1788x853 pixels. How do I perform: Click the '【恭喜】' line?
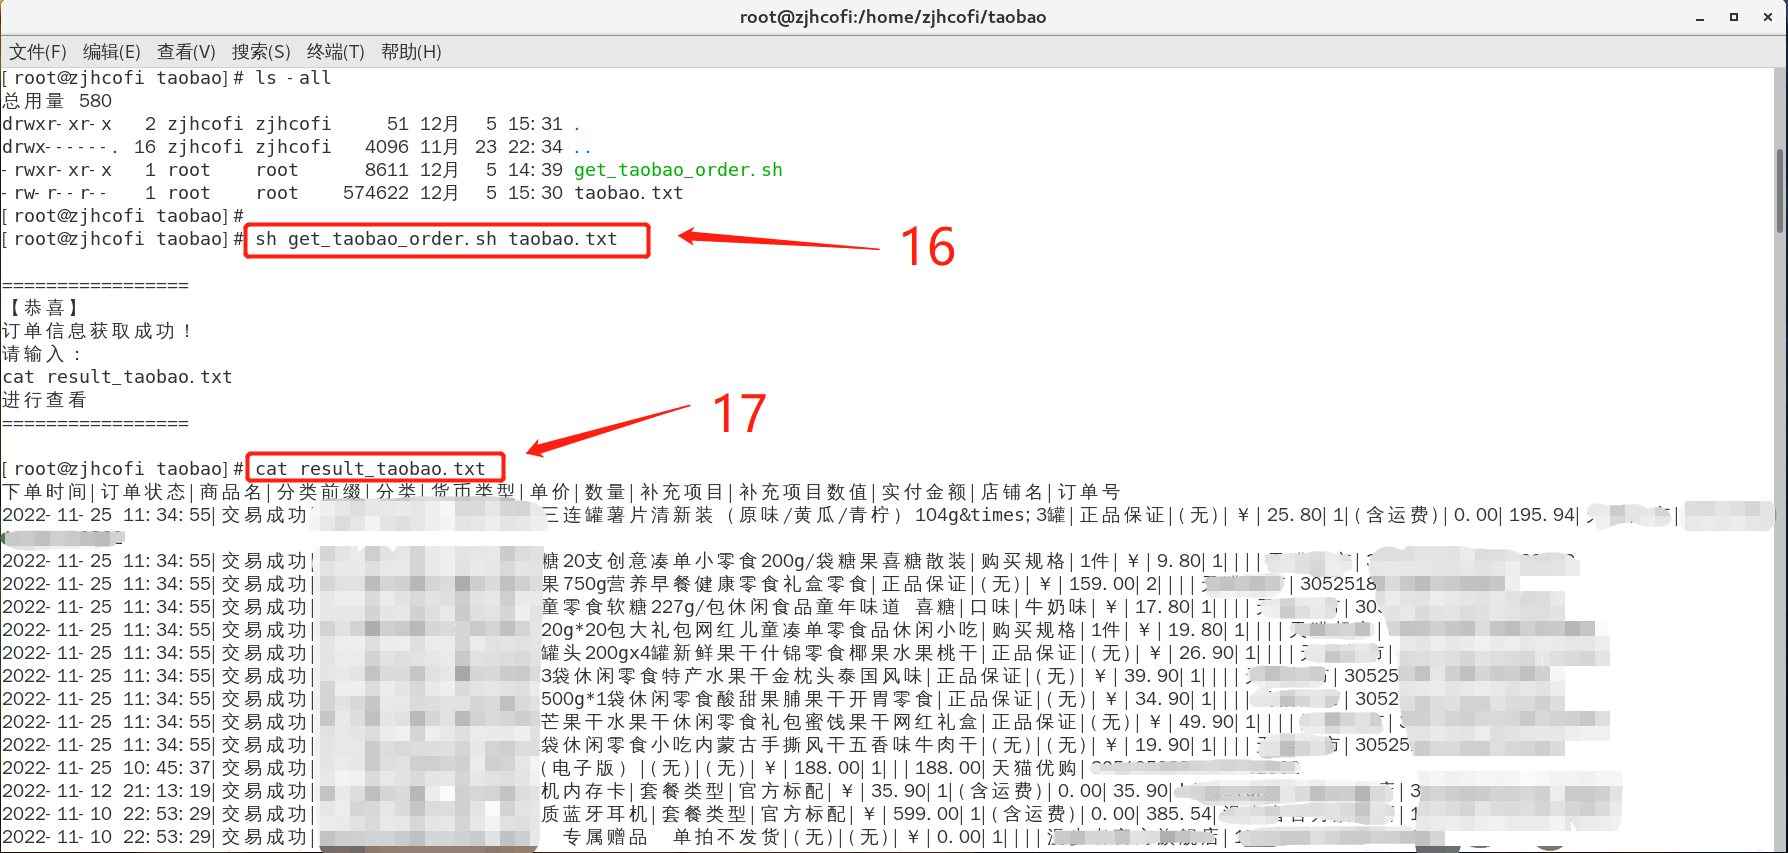[44, 308]
